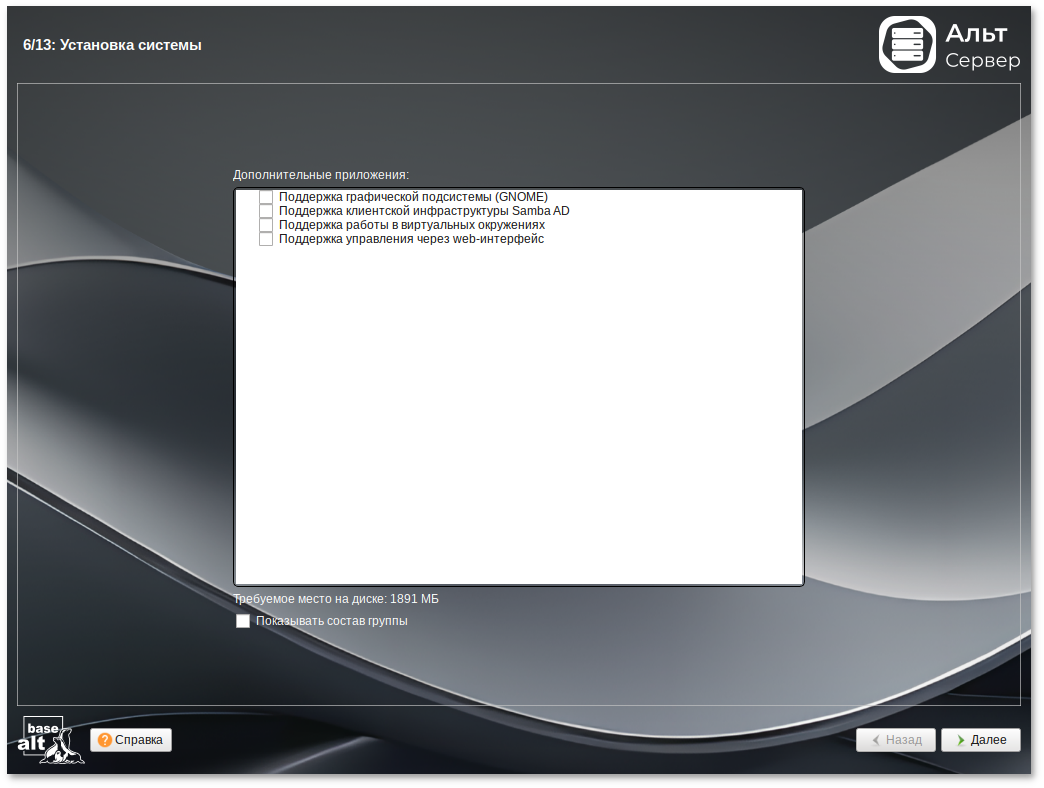Click the 'Поддержка работы в виртуальных окружениях' text
The width and height of the screenshot is (1044, 788).
pyautogui.click(x=411, y=225)
